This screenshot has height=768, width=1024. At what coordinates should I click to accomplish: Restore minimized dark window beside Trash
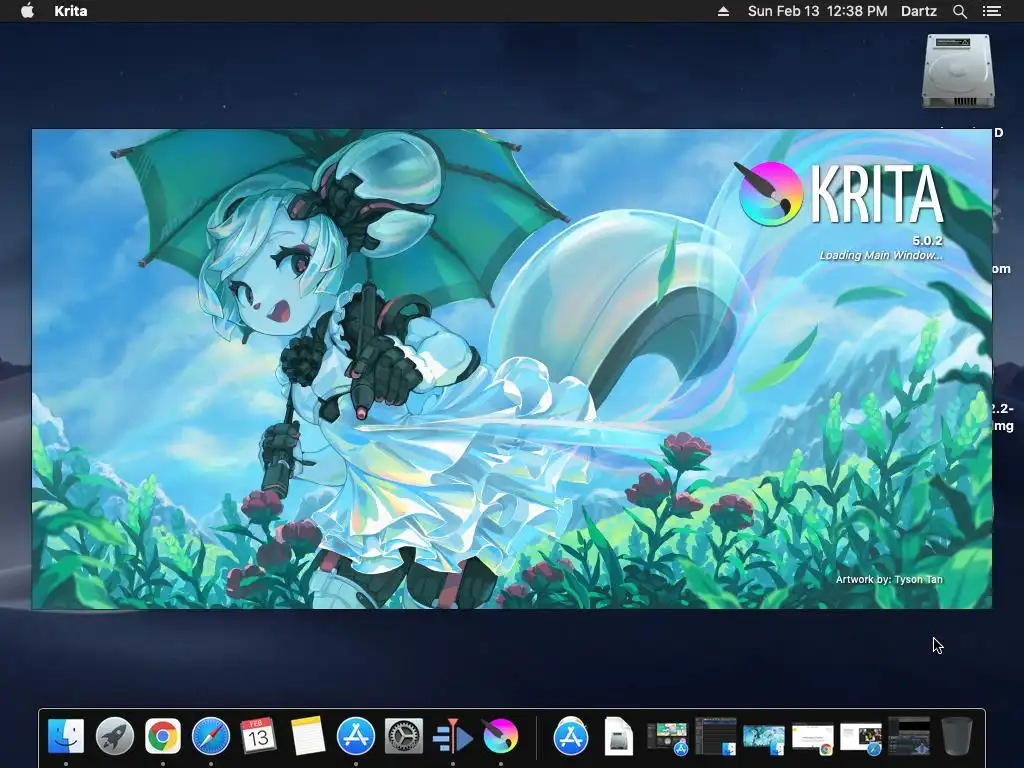coord(909,737)
